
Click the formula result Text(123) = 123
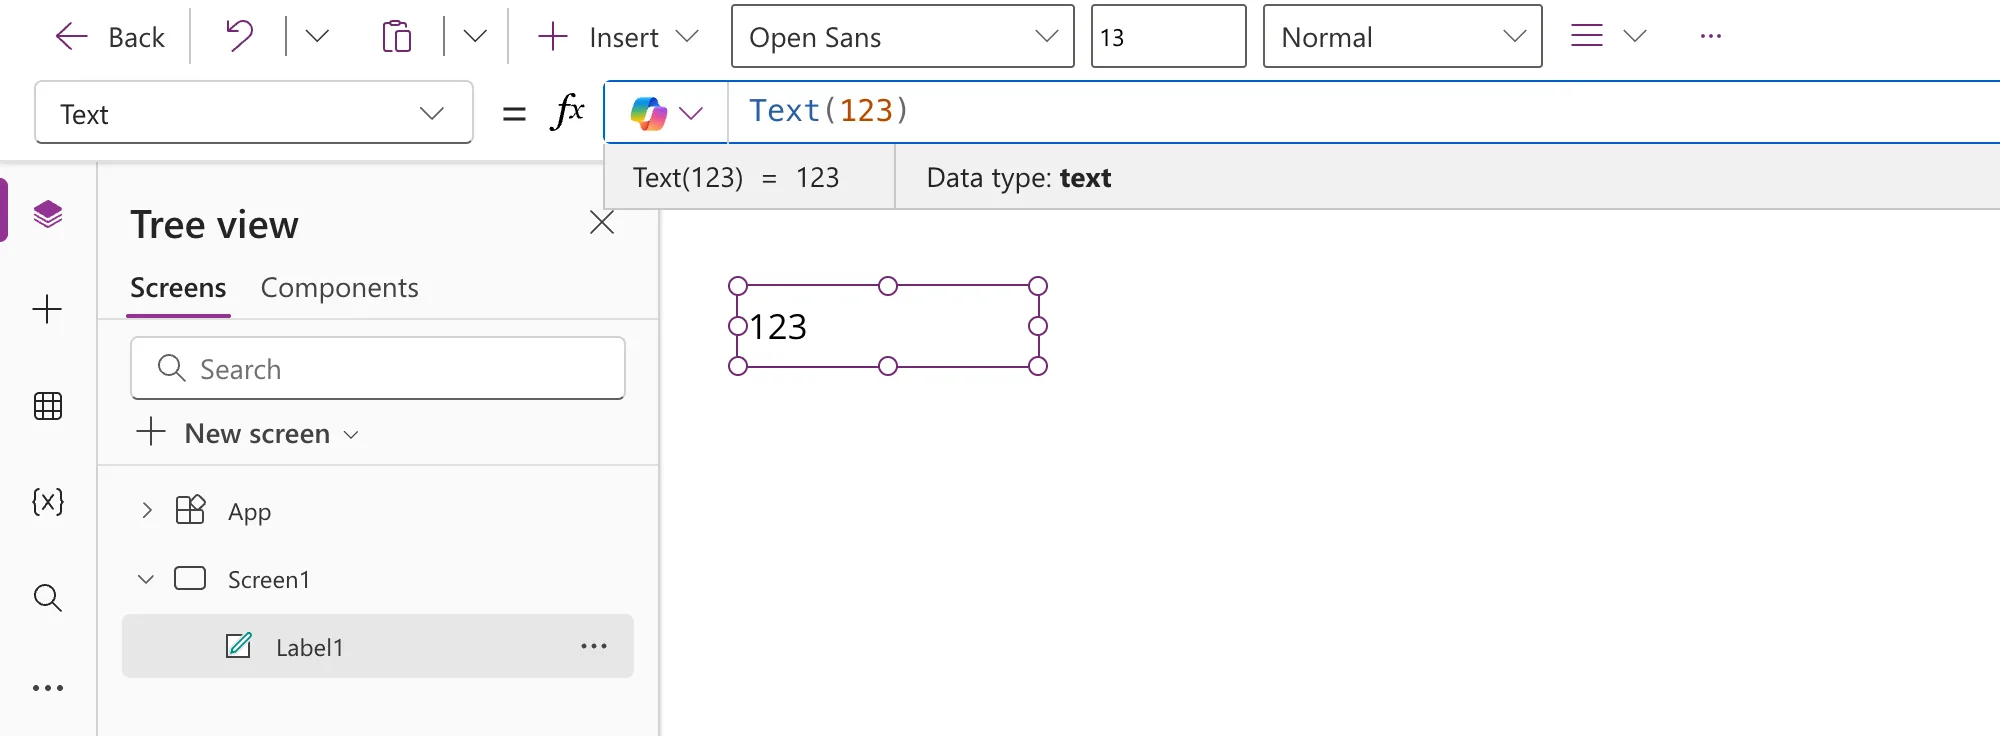[x=736, y=178]
